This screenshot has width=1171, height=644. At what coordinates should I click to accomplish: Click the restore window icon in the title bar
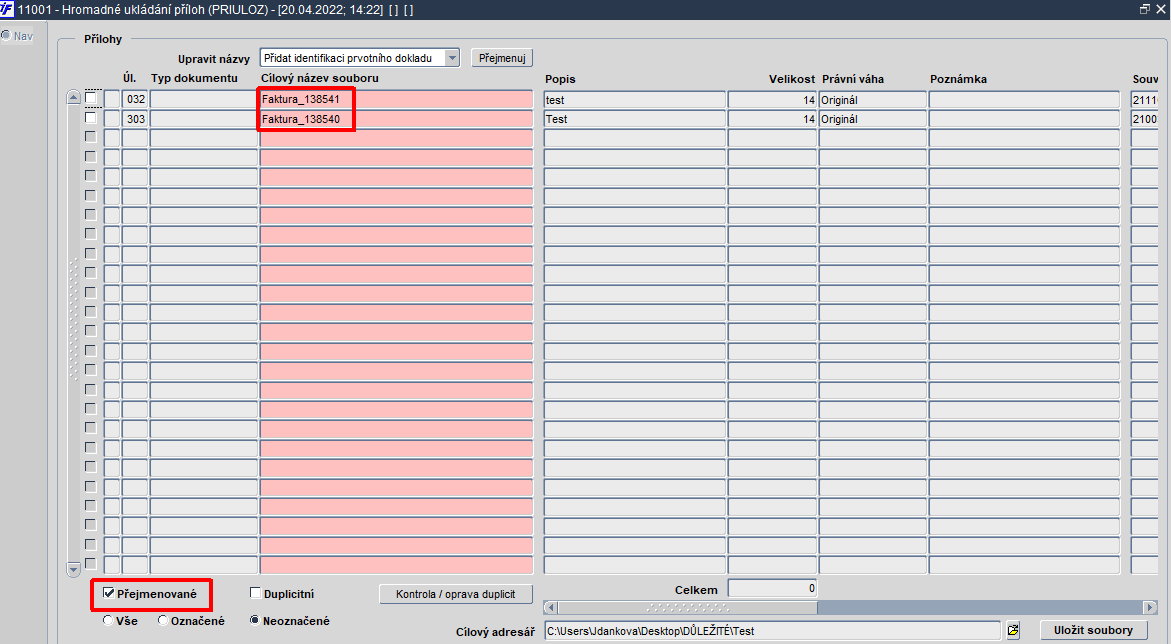[x=1145, y=9]
